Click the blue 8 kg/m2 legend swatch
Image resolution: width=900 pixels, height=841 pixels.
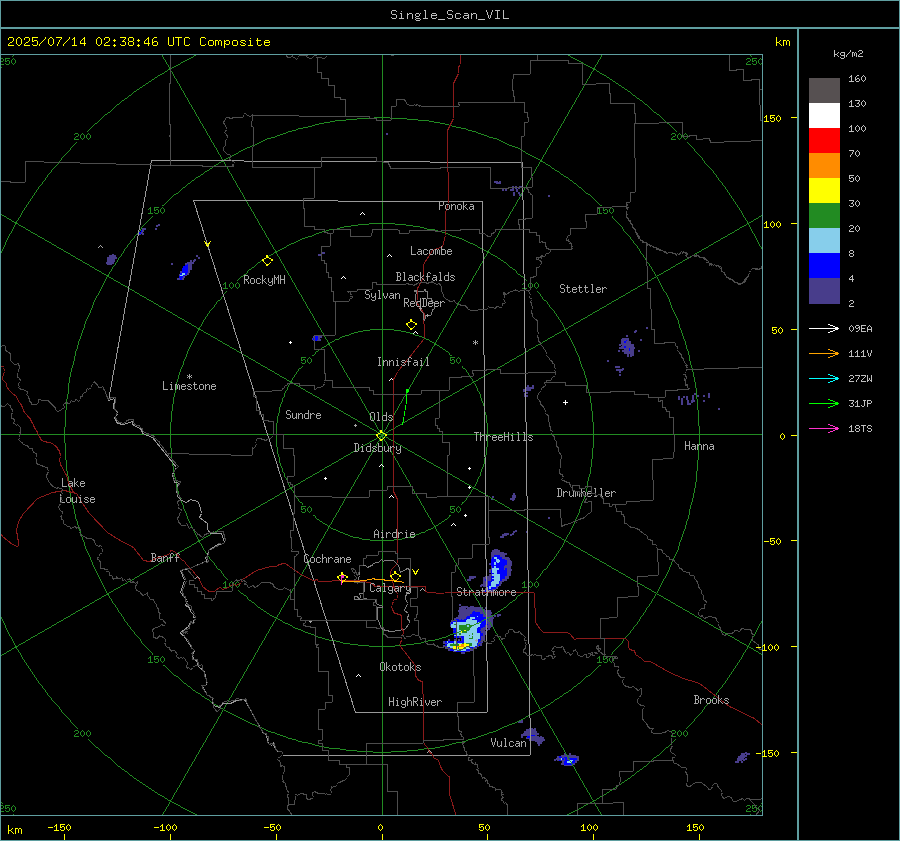824,265
